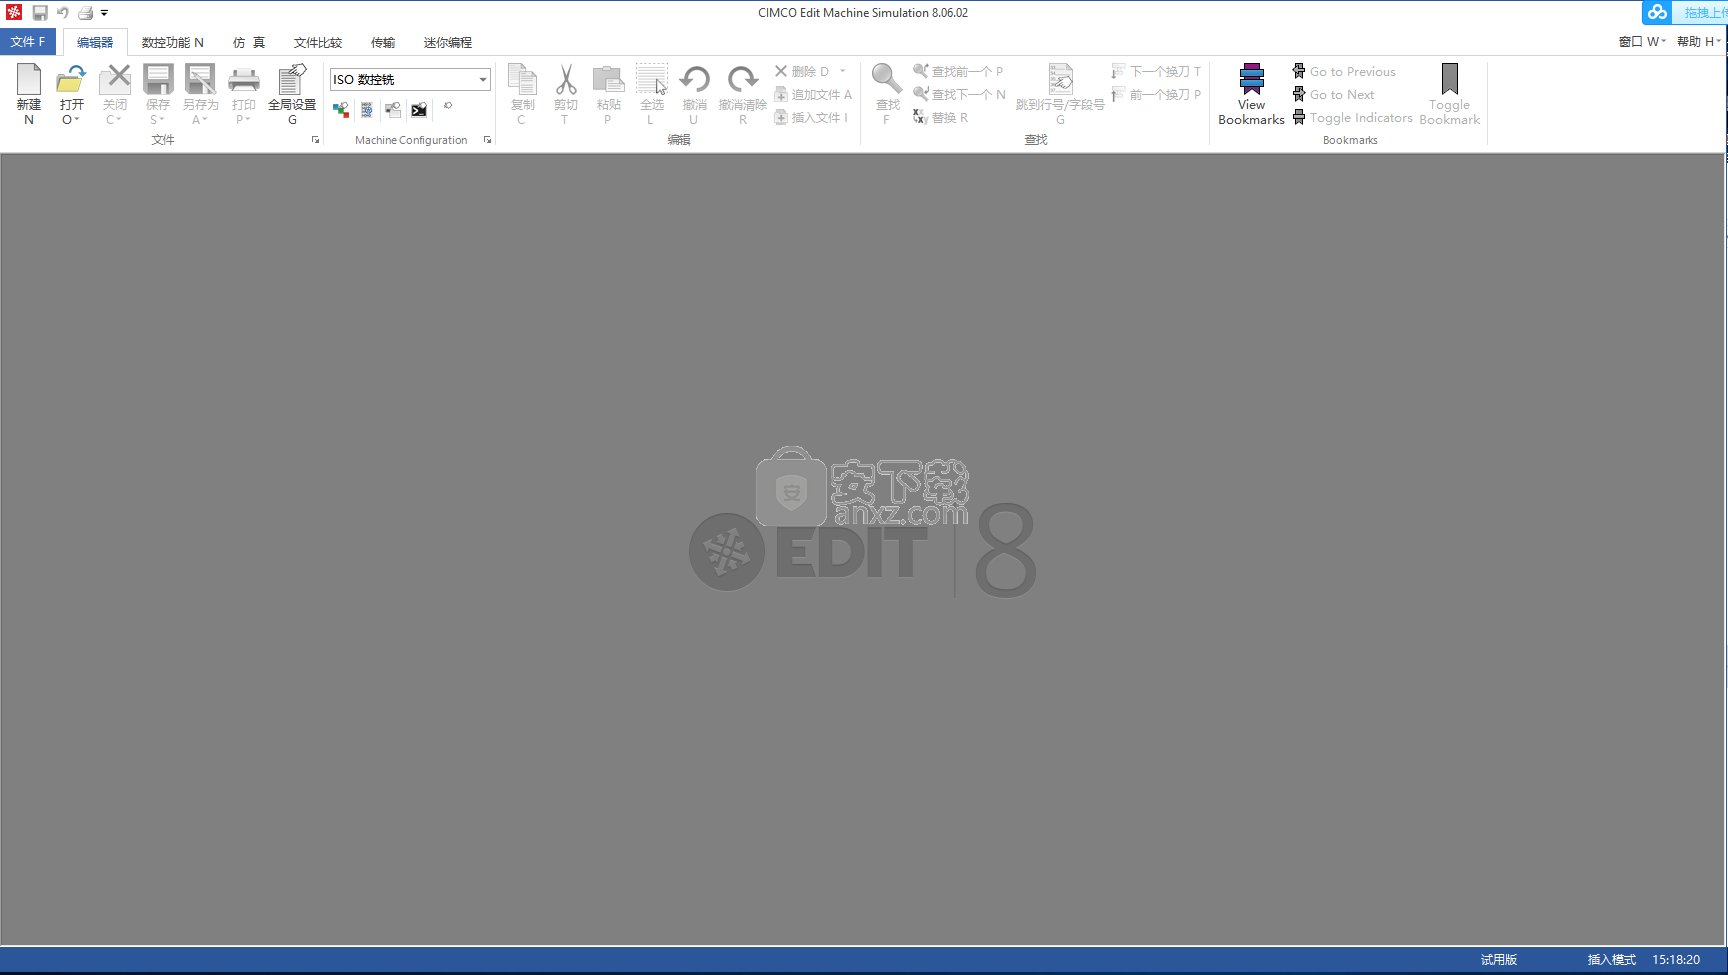The image size is (1728, 975).
Task: Click the 另存为 save-as icon
Action: pos(200,80)
